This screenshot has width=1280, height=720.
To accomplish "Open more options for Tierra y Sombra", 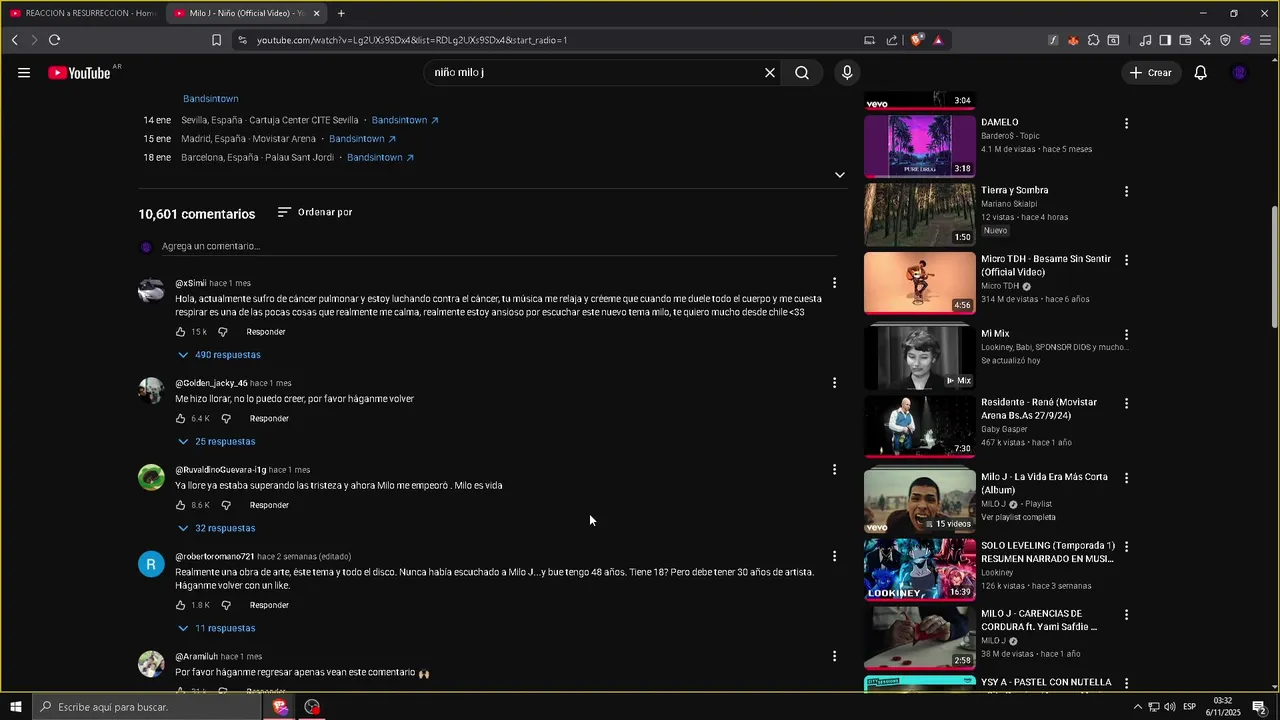I will tap(1126, 191).
